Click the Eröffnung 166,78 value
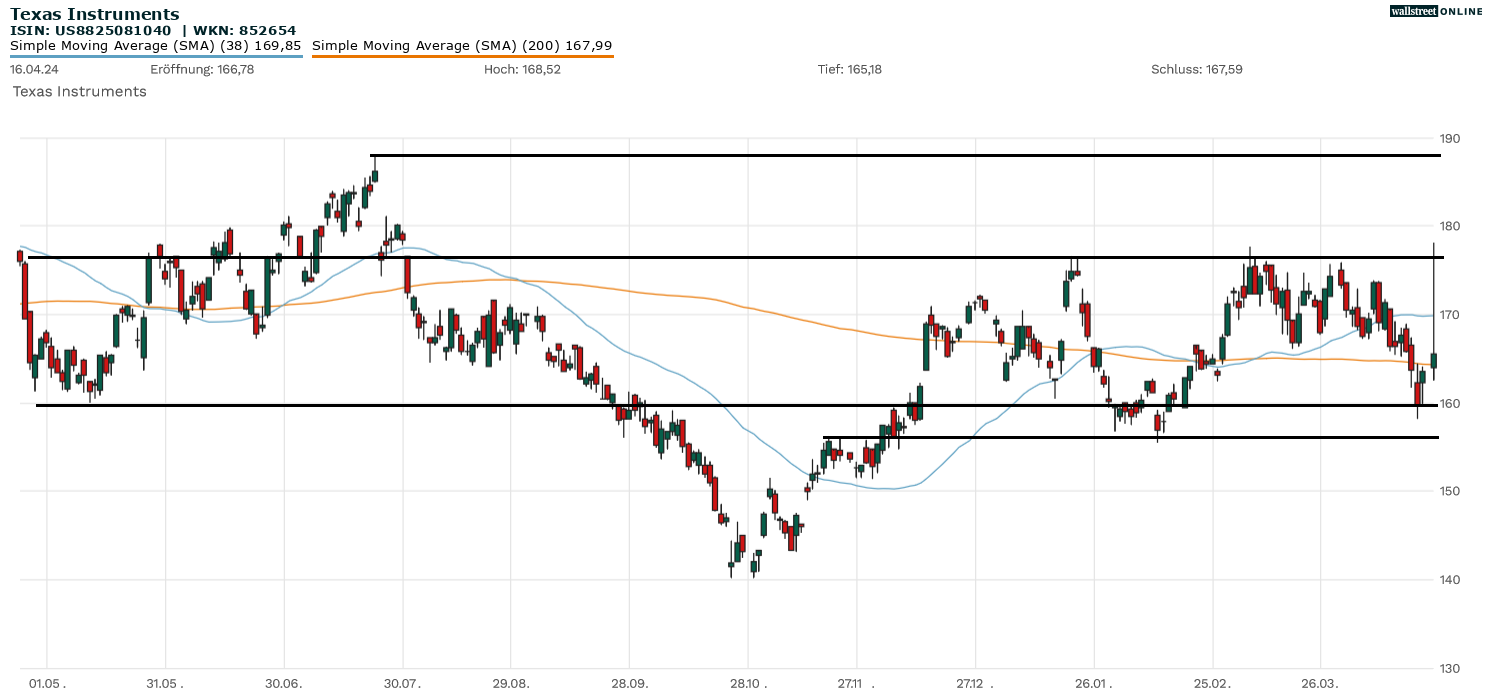The height and width of the screenshot is (689, 1490). pos(202,69)
